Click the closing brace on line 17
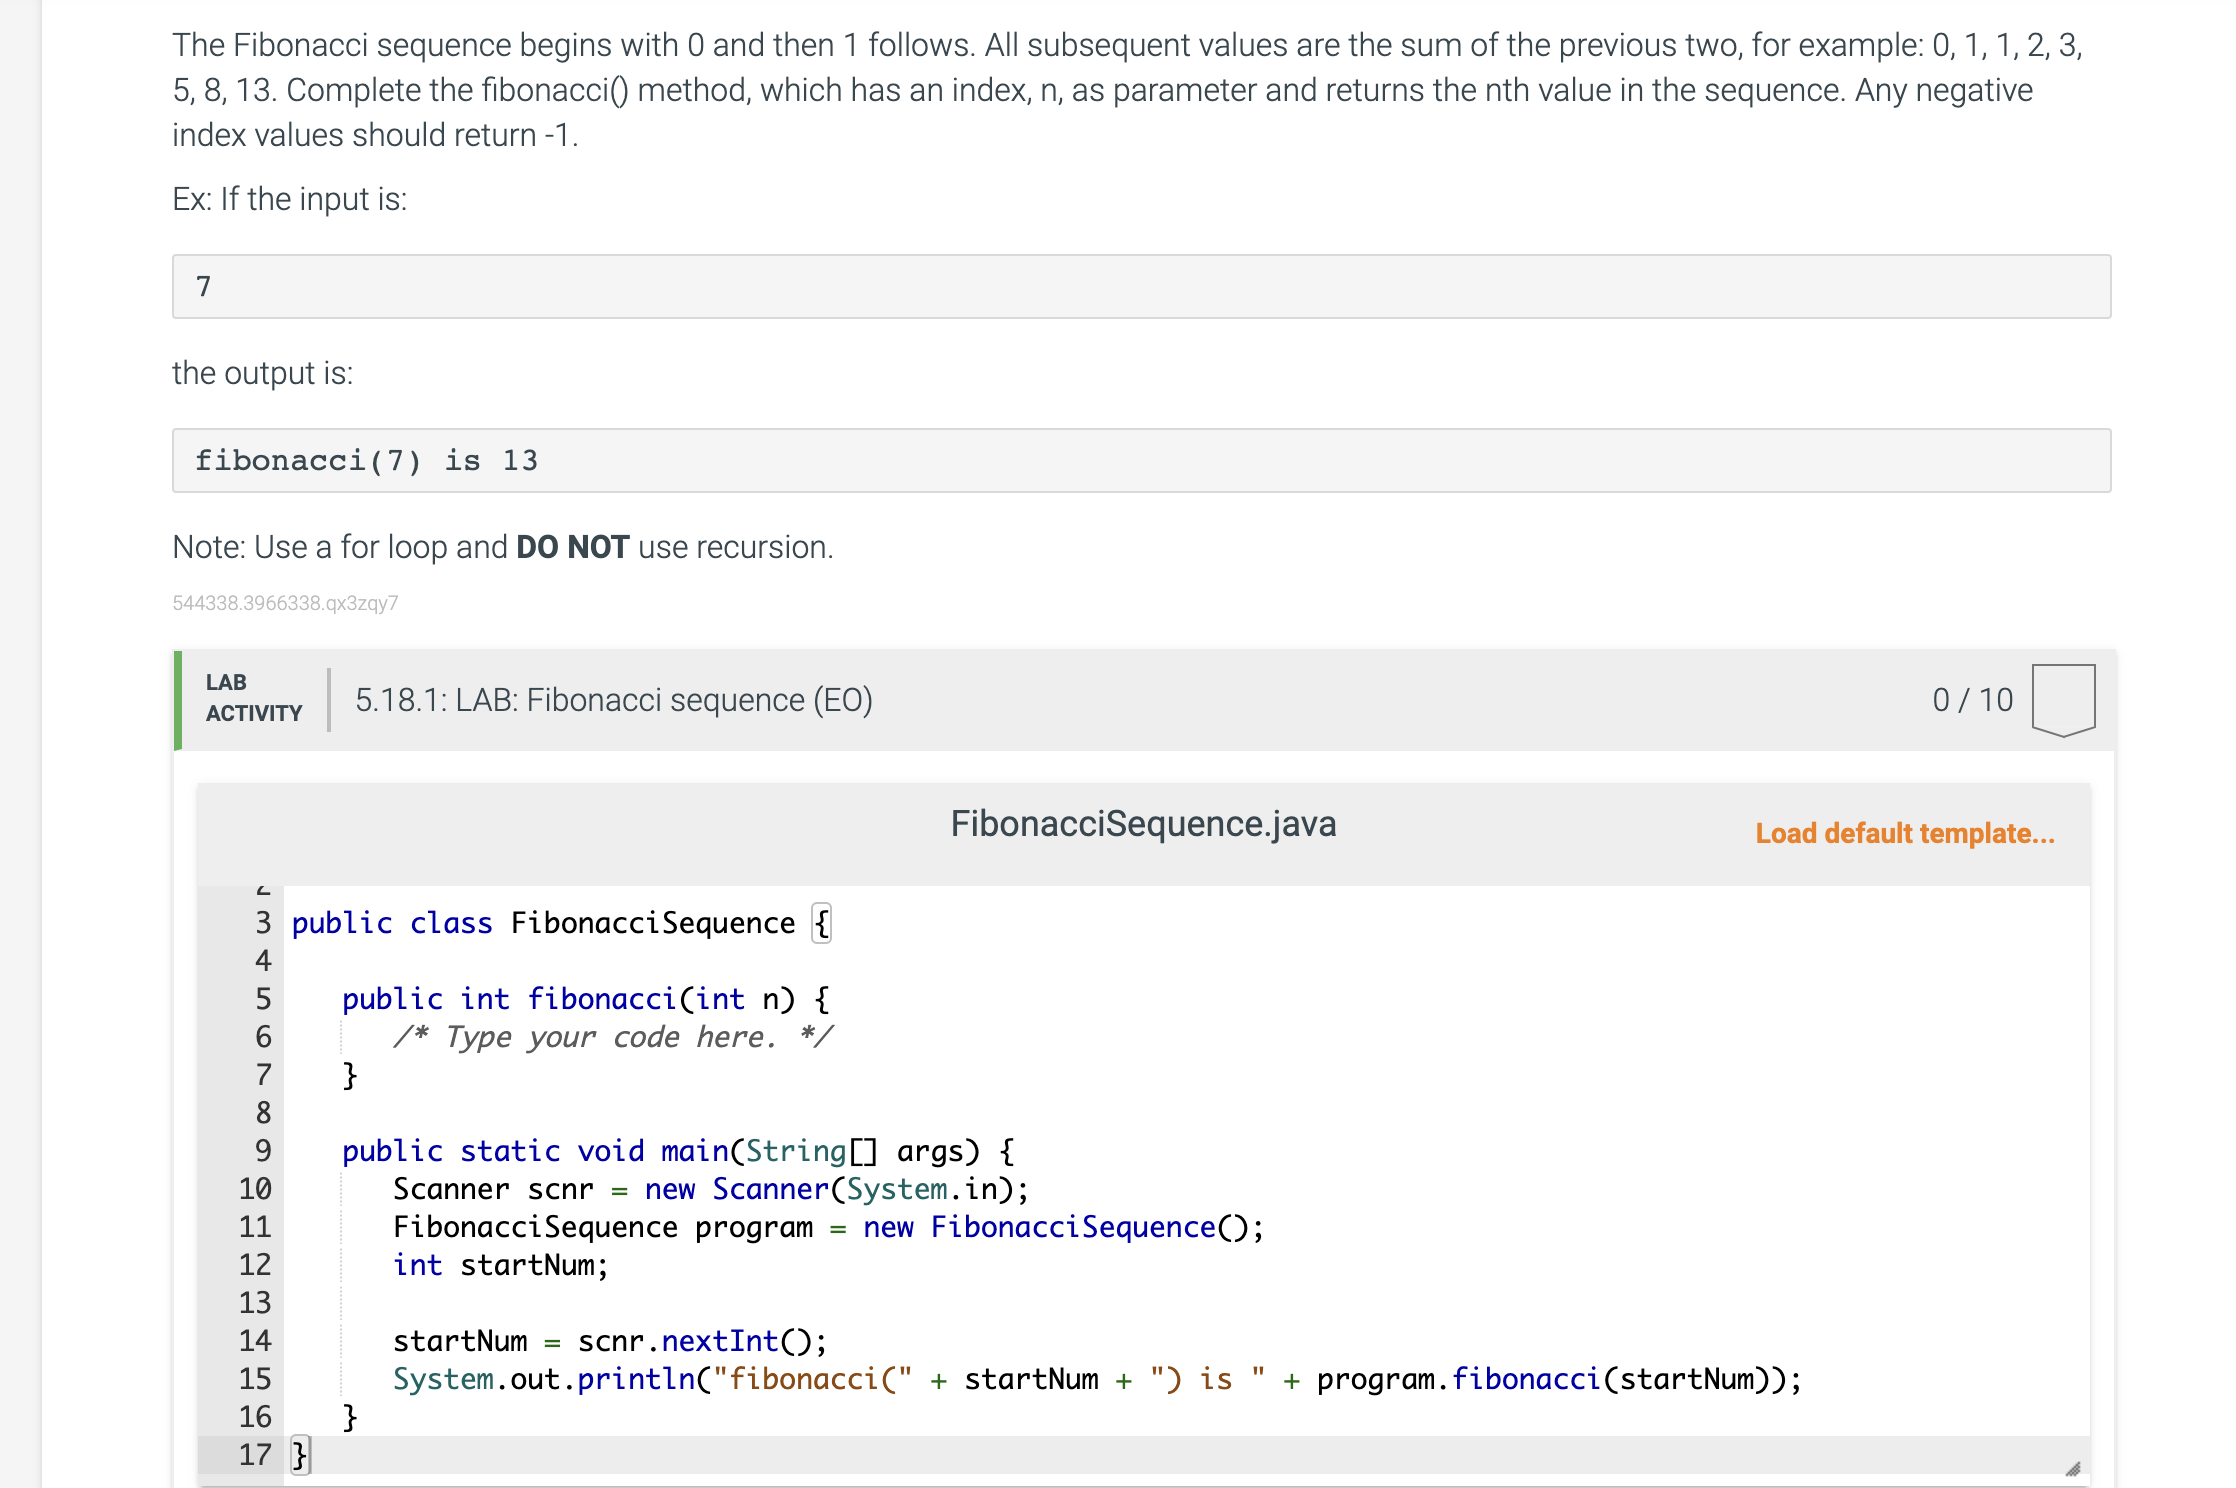This screenshot has height=1488, width=2236. click(300, 1455)
